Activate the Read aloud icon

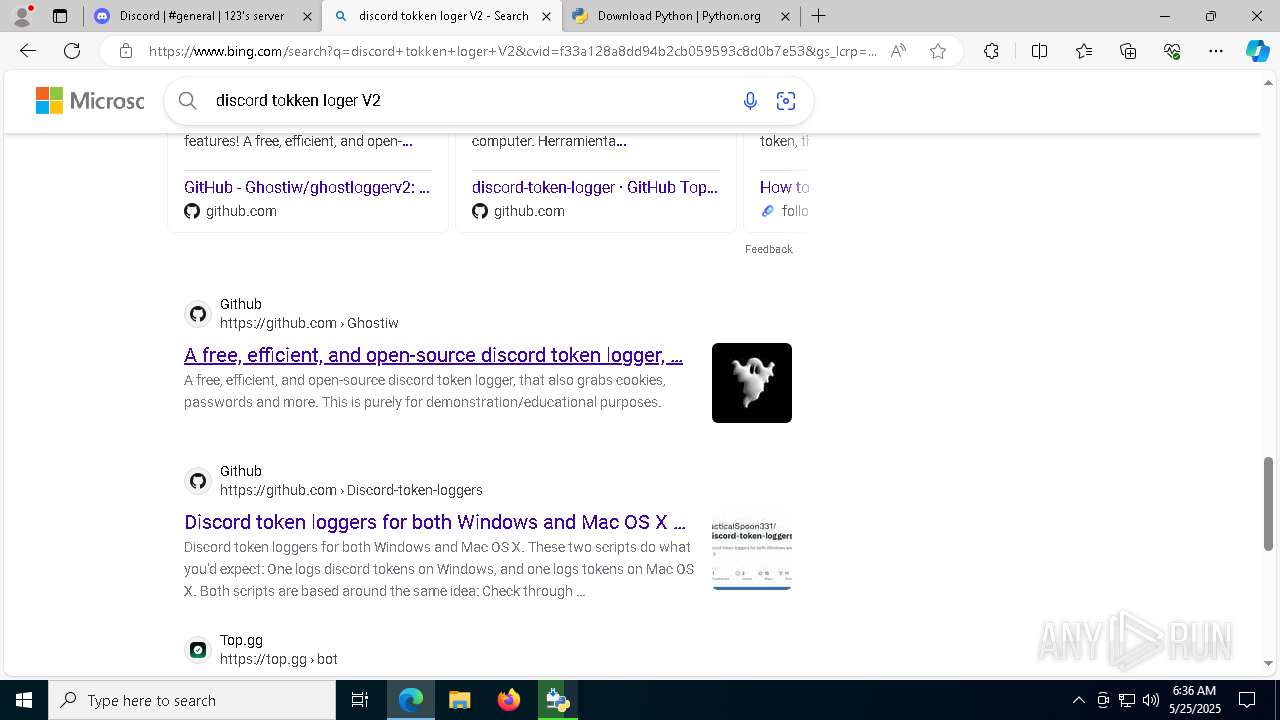coord(898,51)
